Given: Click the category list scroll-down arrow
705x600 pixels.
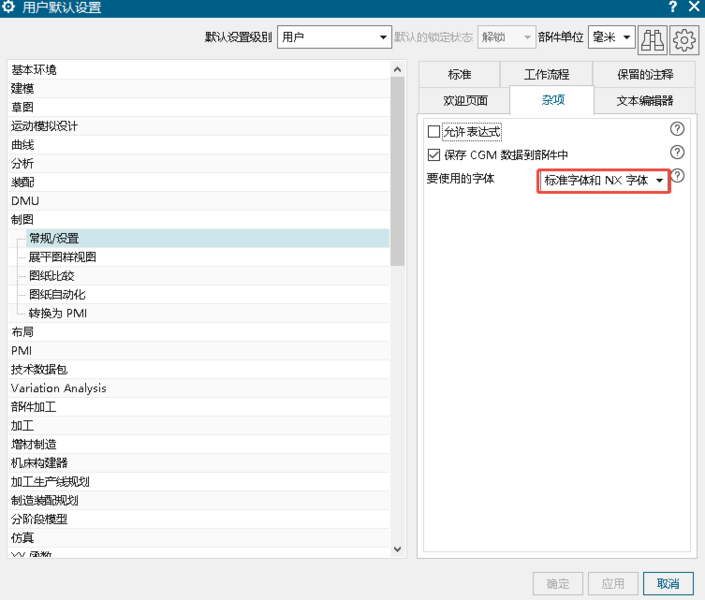Looking at the screenshot, I should coord(397,549).
